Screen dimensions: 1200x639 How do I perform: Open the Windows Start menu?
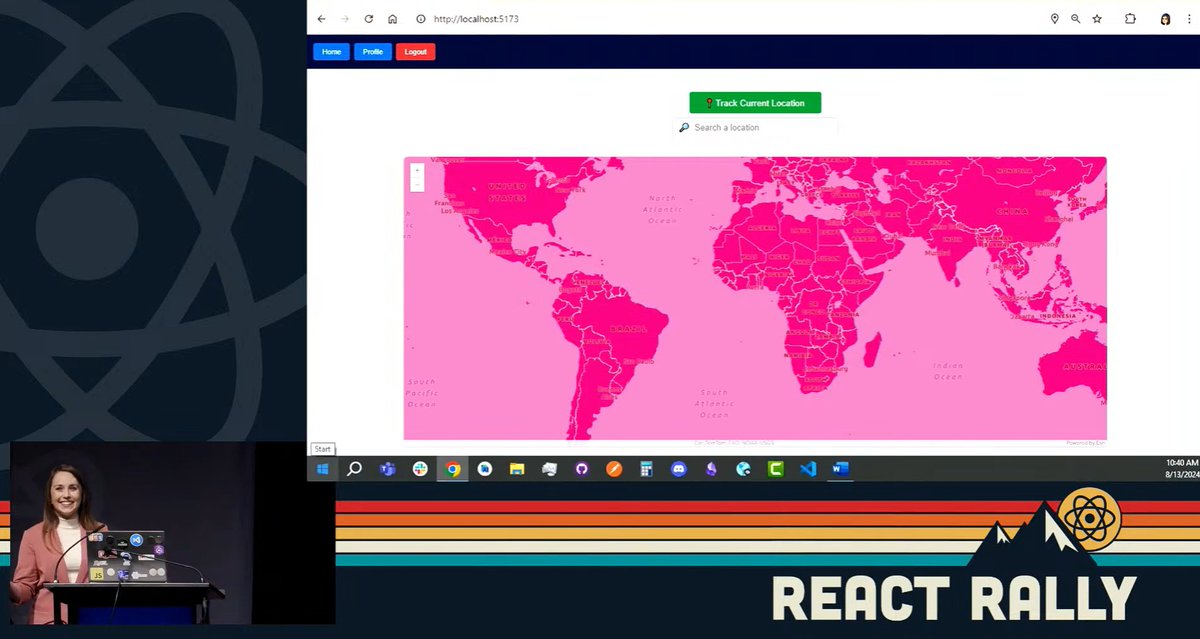click(x=323, y=469)
